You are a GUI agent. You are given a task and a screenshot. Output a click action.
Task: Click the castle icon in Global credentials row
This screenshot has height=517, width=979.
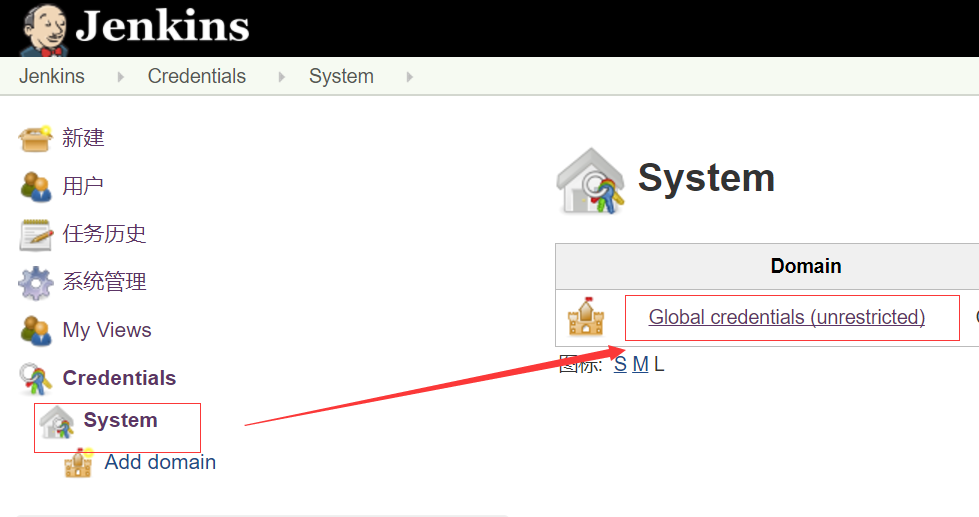click(x=586, y=317)
